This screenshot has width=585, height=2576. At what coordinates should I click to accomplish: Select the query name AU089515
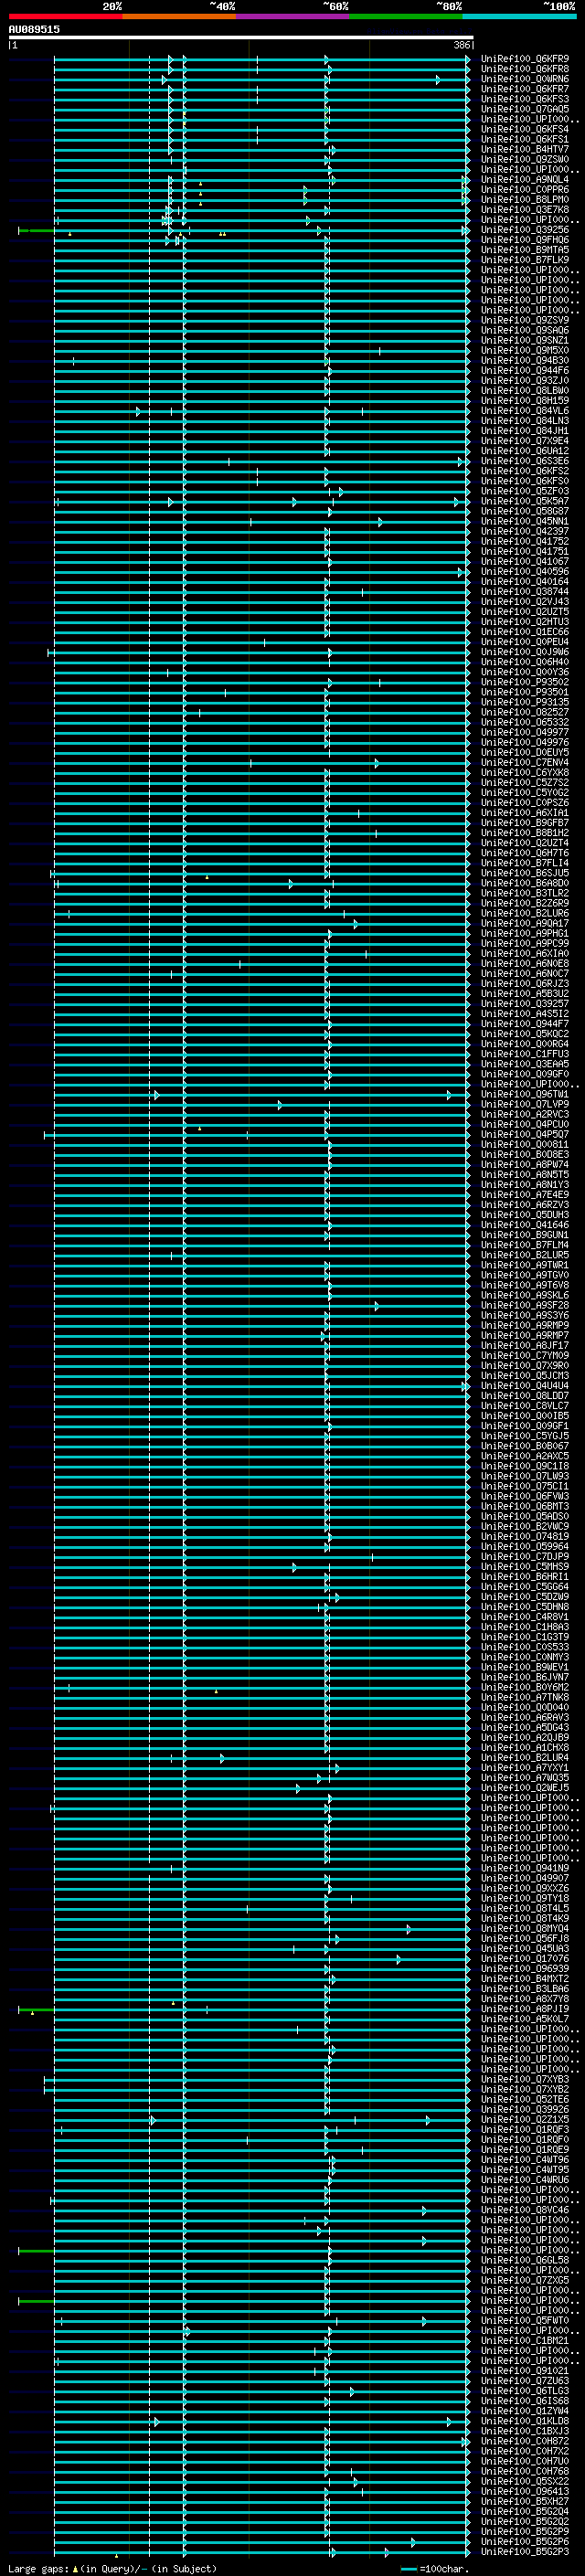[34, 29]
